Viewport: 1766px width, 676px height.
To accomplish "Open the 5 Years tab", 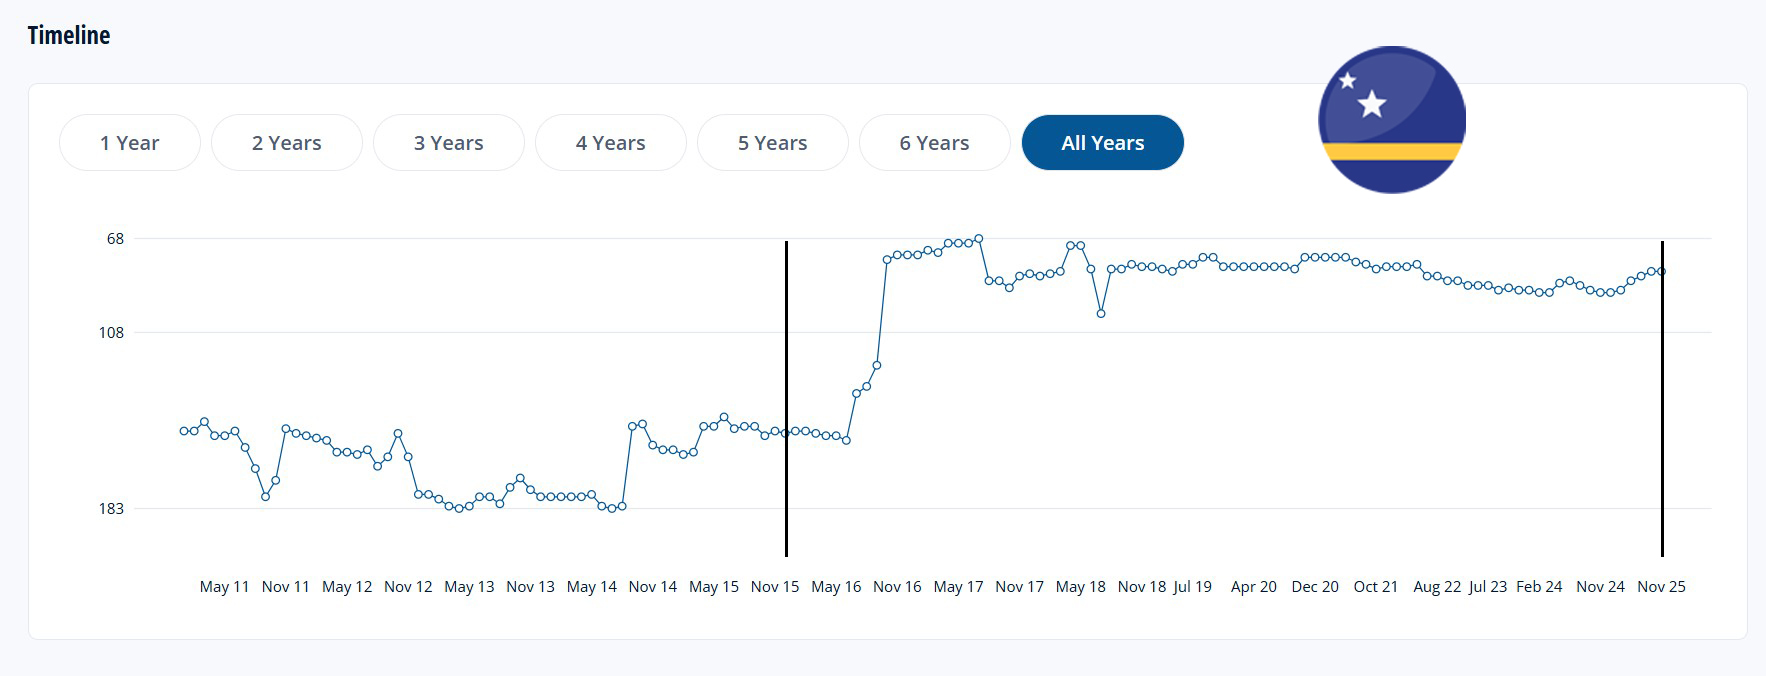I will click(772, 143).
